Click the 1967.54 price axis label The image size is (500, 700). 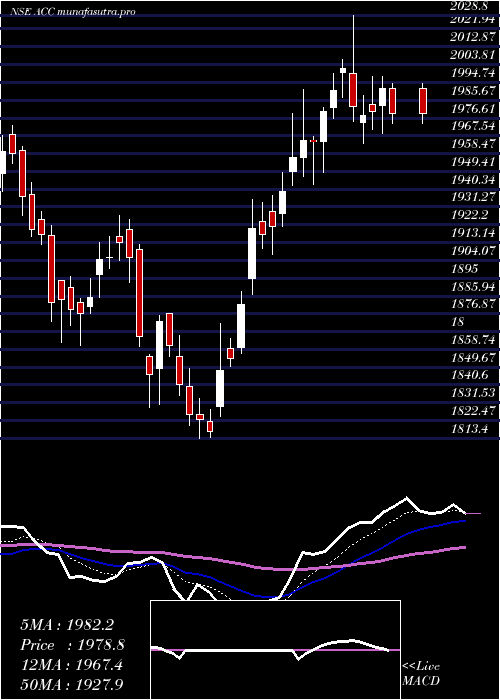point(474,126)
